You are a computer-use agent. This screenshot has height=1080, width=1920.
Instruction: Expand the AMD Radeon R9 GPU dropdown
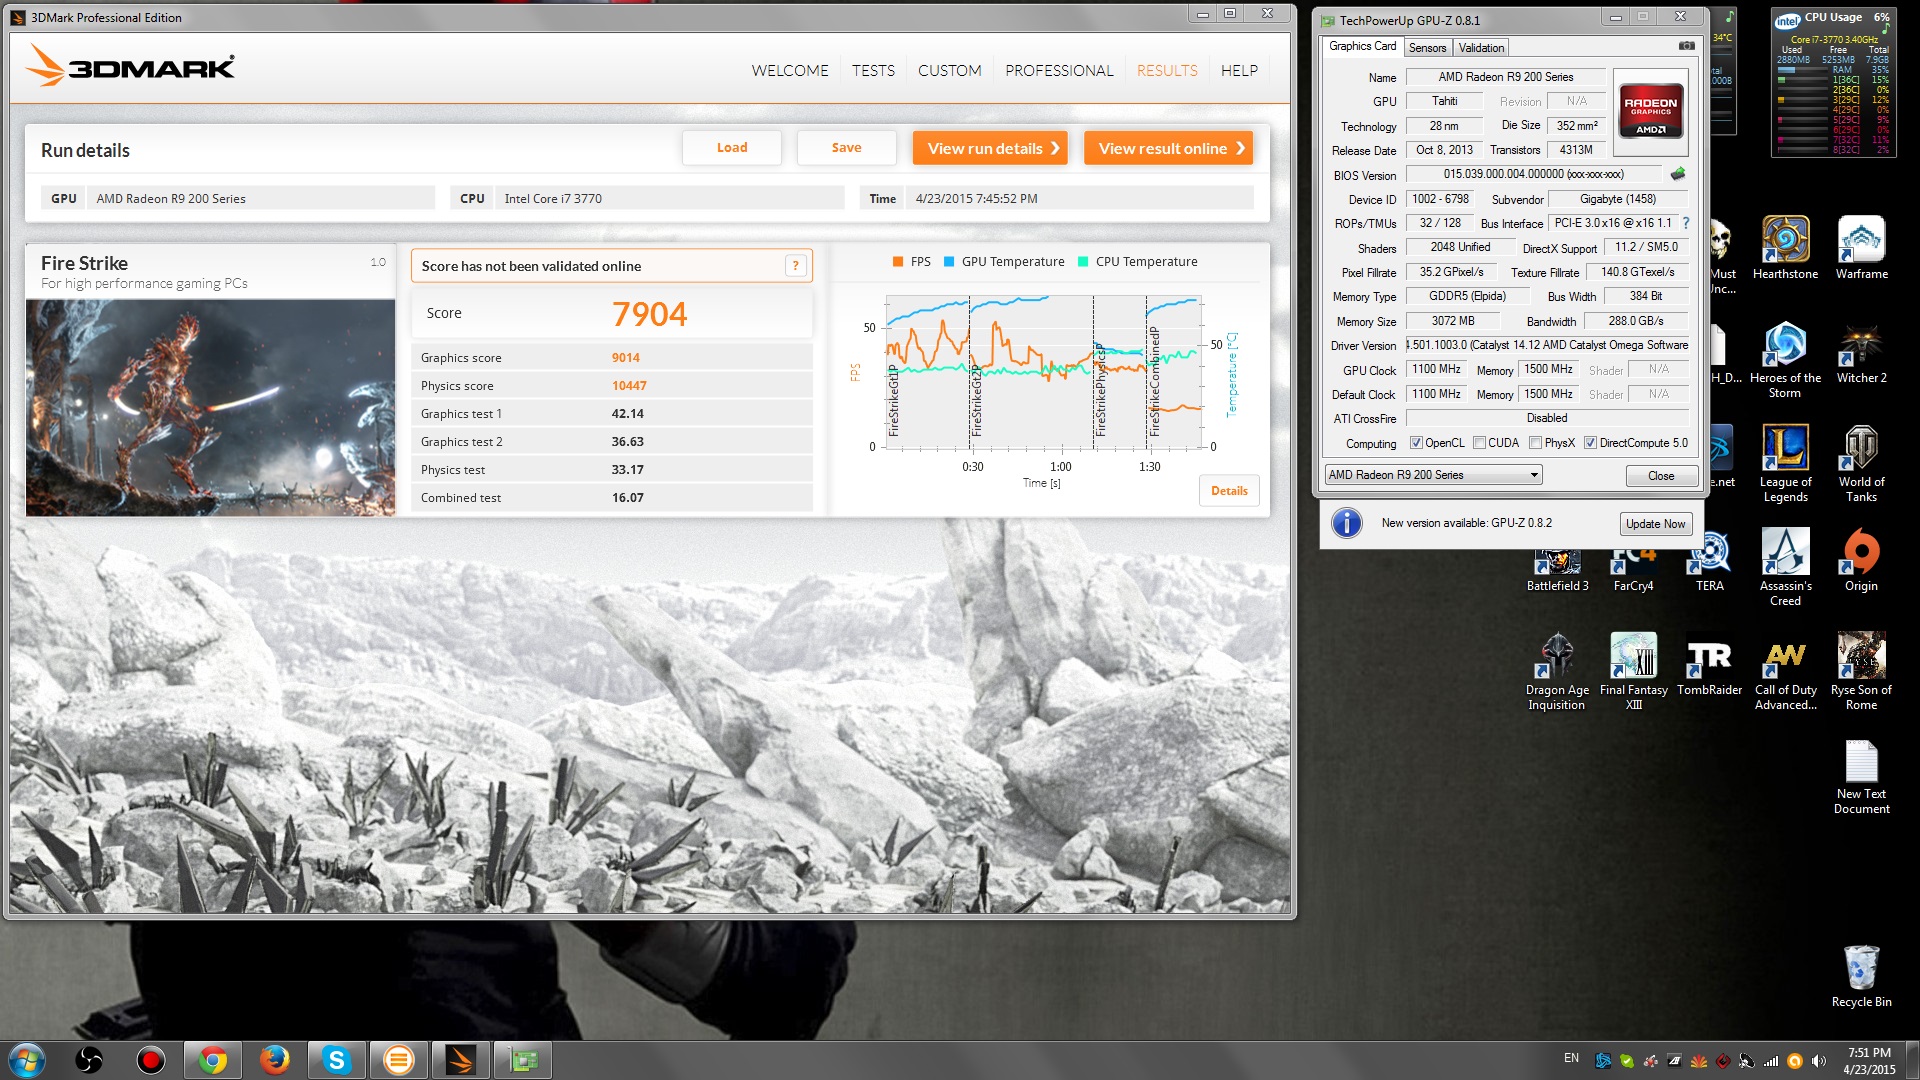(x=1534, y=475)
